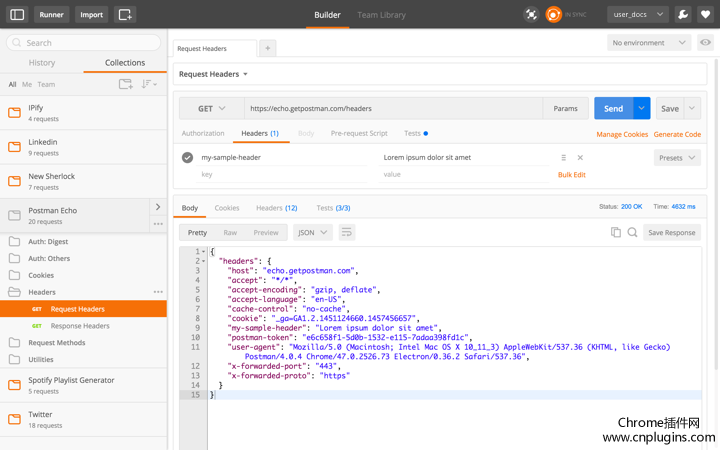Search within response body icon
This screenshot has width=720, height=450.
(x=632, y=232)
